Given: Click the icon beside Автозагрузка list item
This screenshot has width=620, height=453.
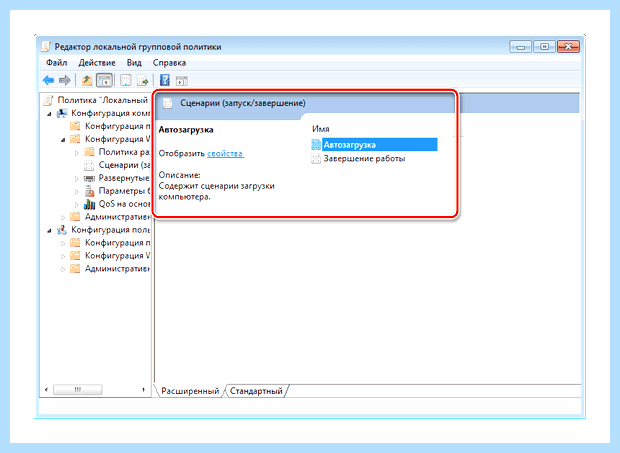Looking at the screenshot, I should pos(316,145).
